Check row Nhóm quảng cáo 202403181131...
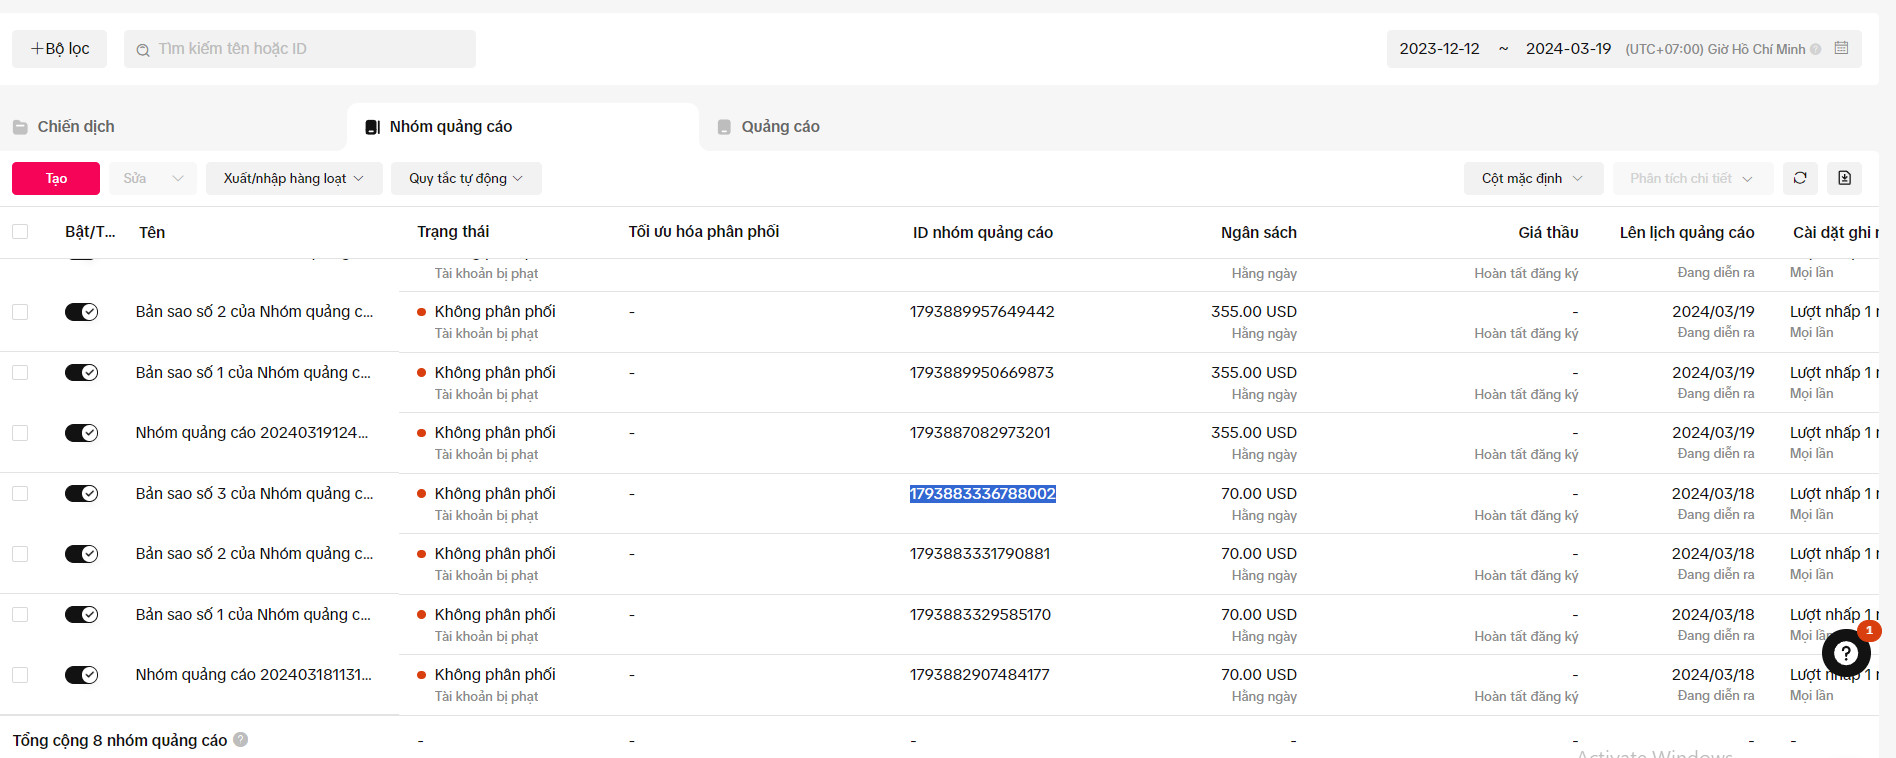This screenshot has height=758, width=1896. coord(20,675)
